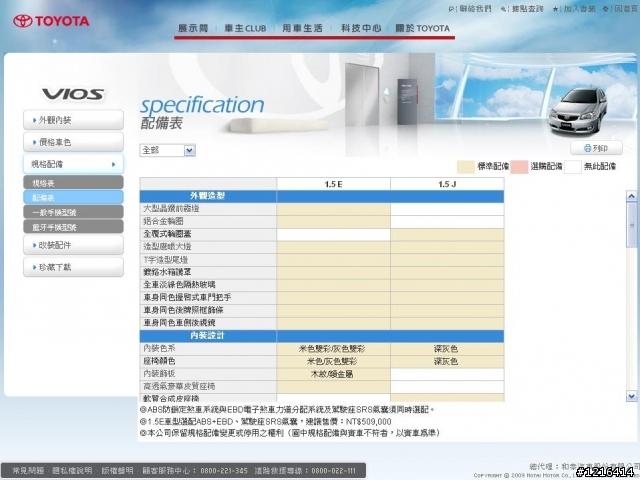
Task: Click the 鋁合金輪圈 row label
Action: (163, 221)
